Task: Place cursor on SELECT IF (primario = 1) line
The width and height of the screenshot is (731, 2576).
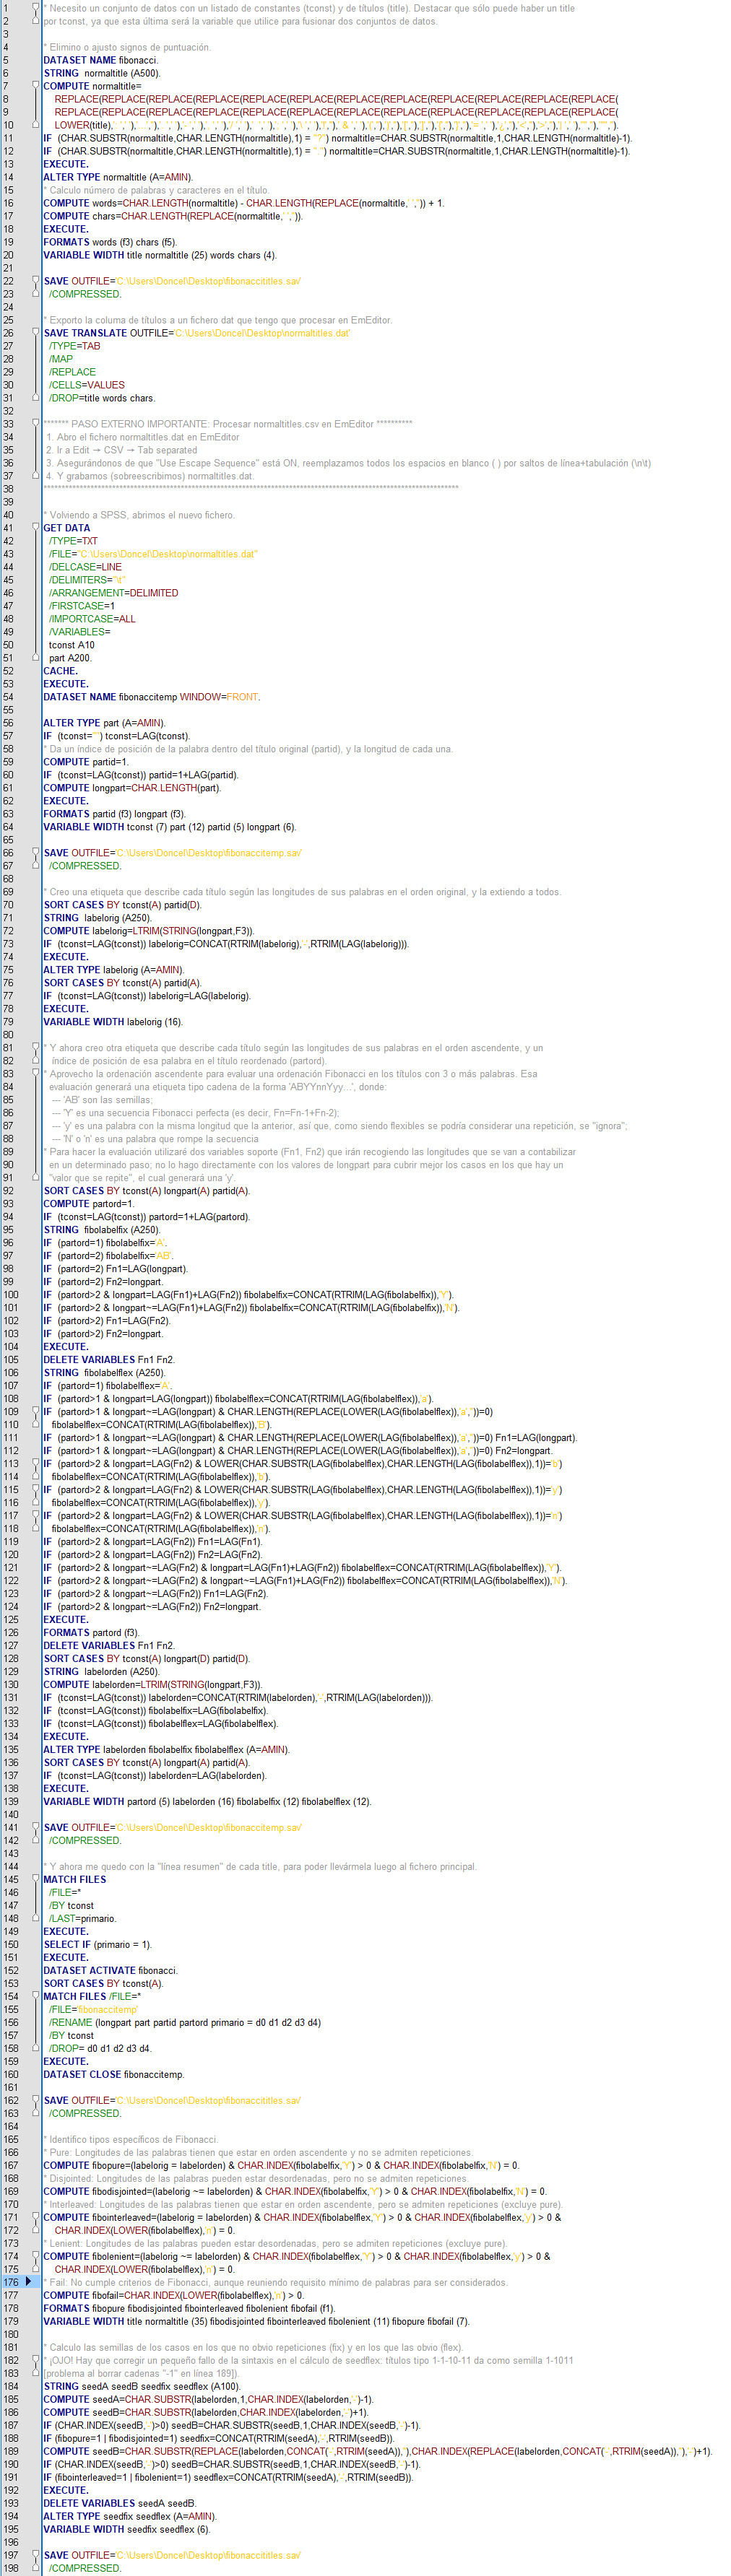Action: [97, 1944]
